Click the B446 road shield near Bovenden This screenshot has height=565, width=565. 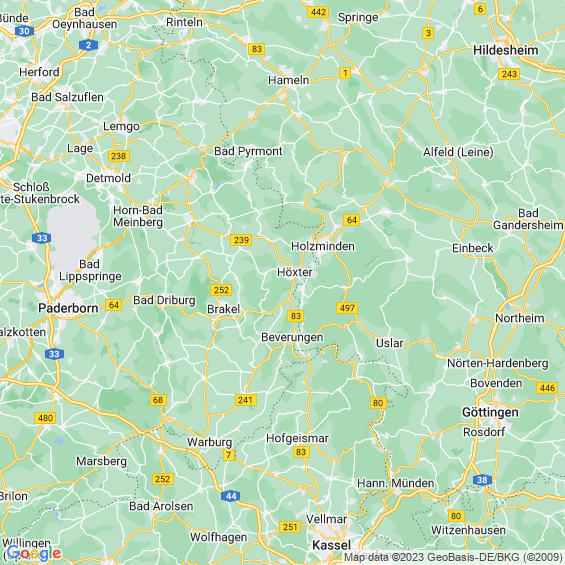coord(547,388)
